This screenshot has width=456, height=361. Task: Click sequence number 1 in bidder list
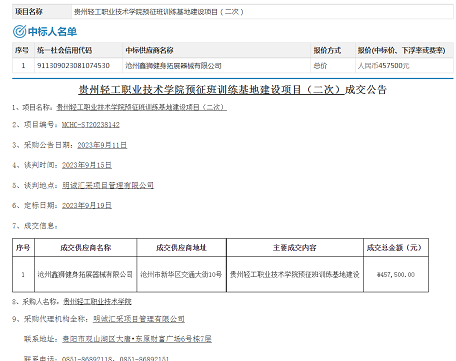(x=23, y=66)
